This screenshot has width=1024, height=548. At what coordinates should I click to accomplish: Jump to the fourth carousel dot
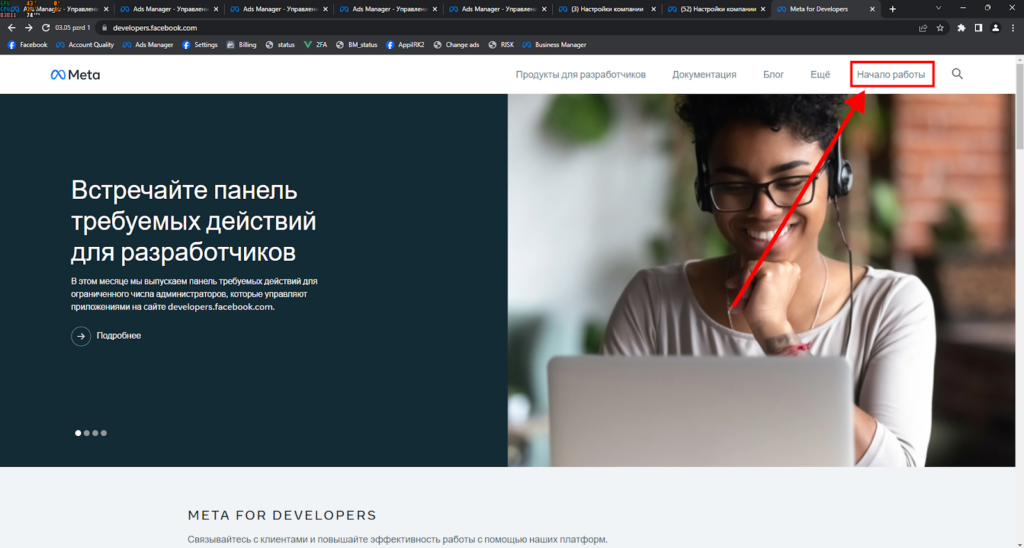point(104,433)
